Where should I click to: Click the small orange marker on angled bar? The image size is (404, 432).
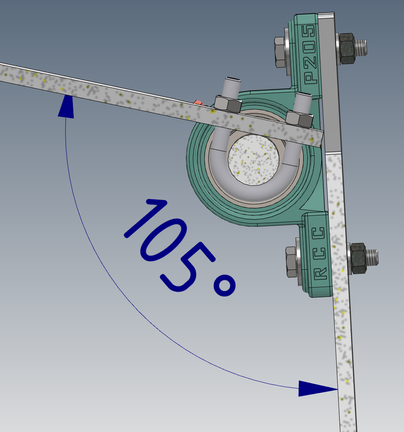pos(198,103)
